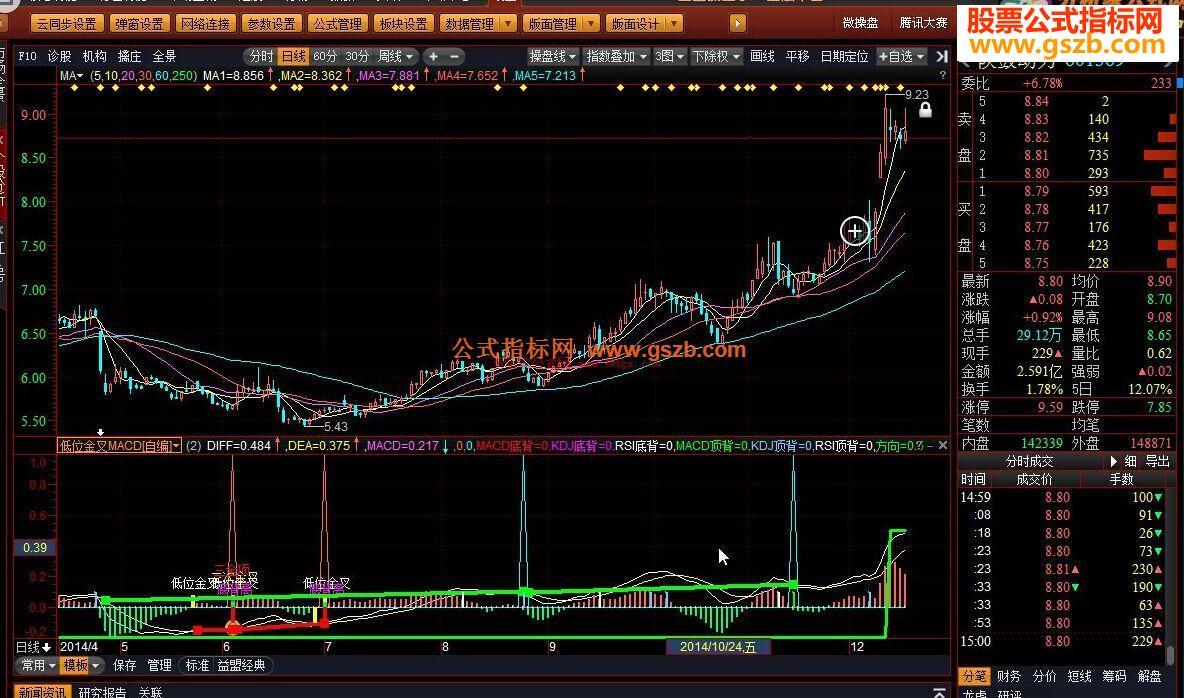
Task: Click the plus zoom-in chart icon
Action: 435,57
